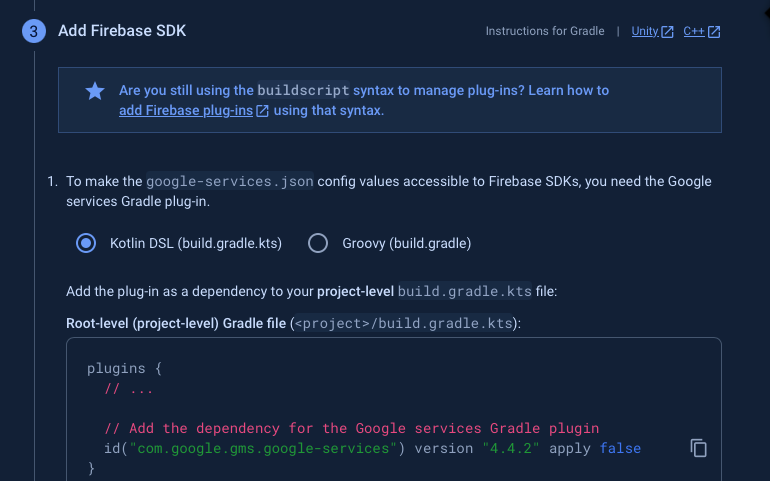Select the Kotlin DSL (build.gradle.kts) radio button
This screenshot has height=481, width=770.
point(86,243)
